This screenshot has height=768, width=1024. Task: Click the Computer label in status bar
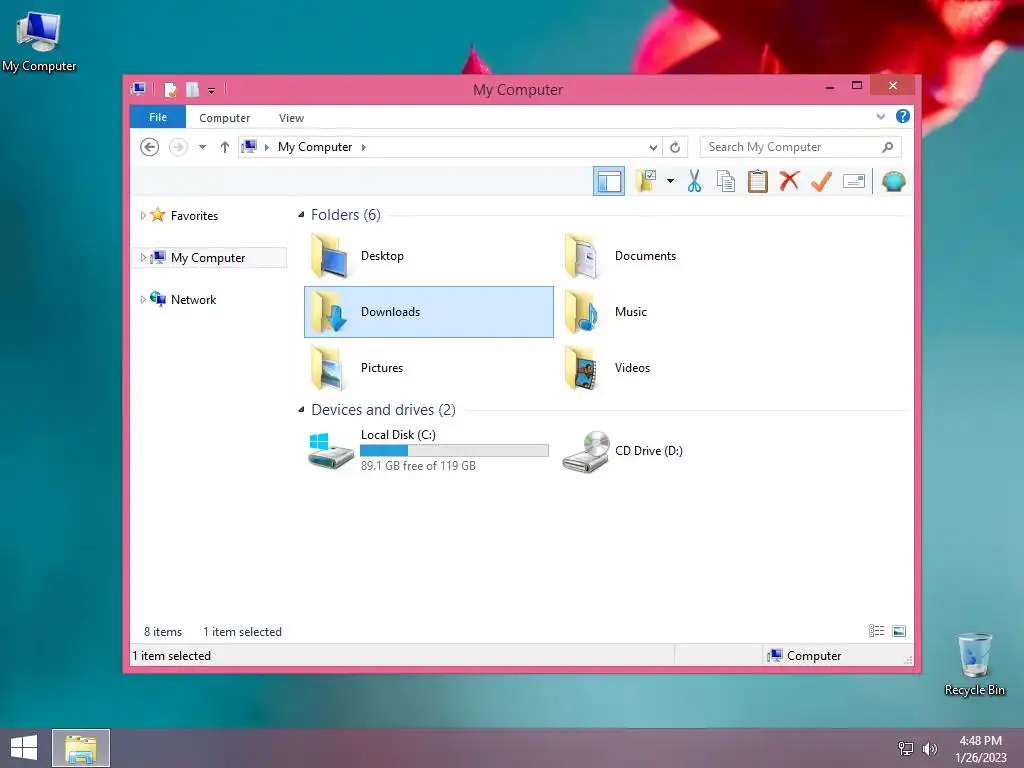pos(814,656)
